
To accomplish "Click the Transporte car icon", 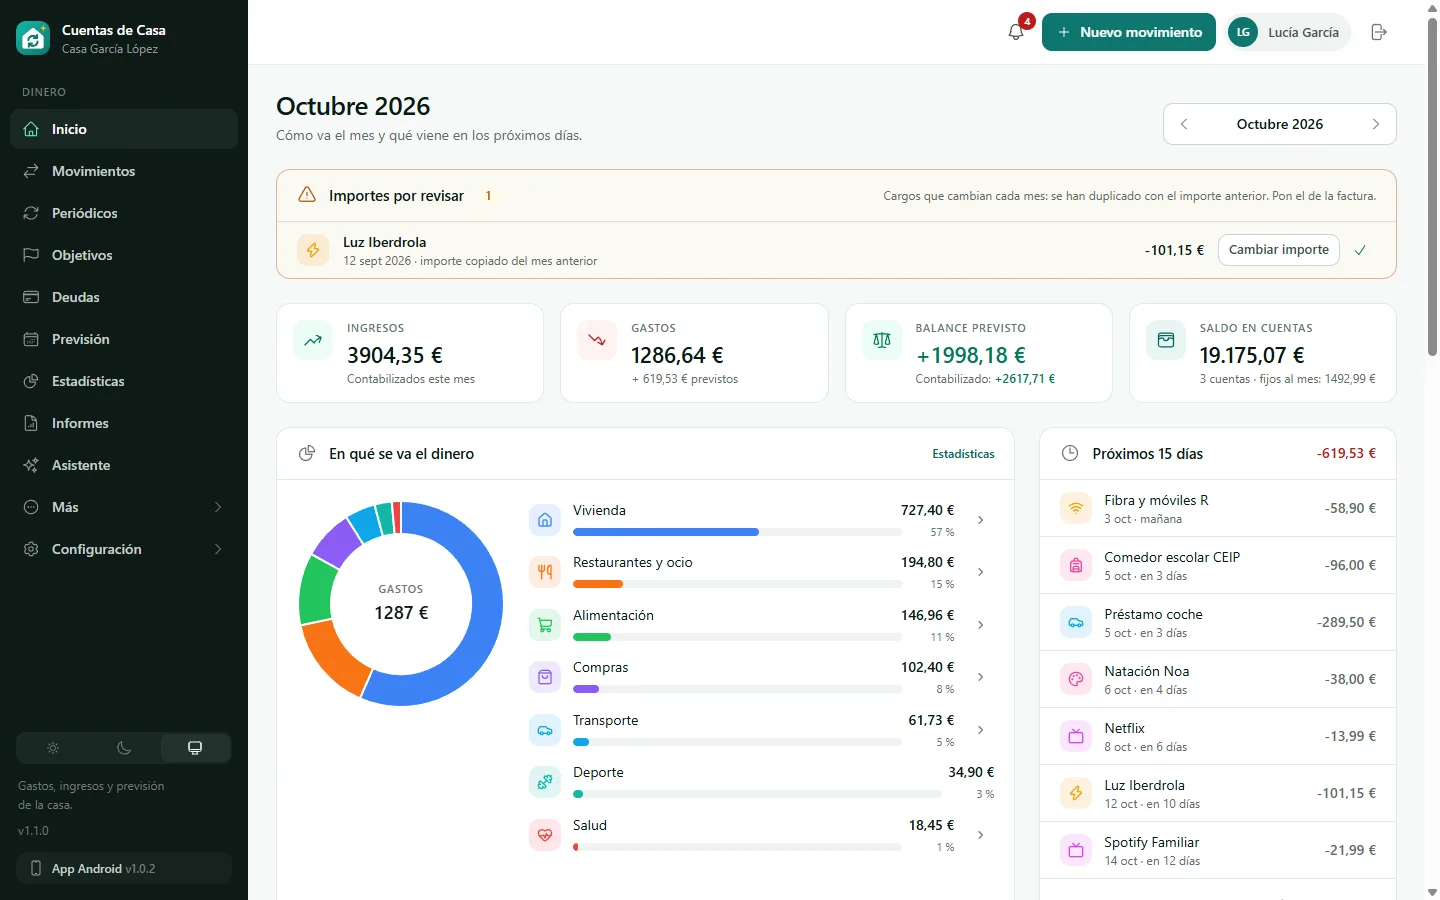I will coord(545,730).
